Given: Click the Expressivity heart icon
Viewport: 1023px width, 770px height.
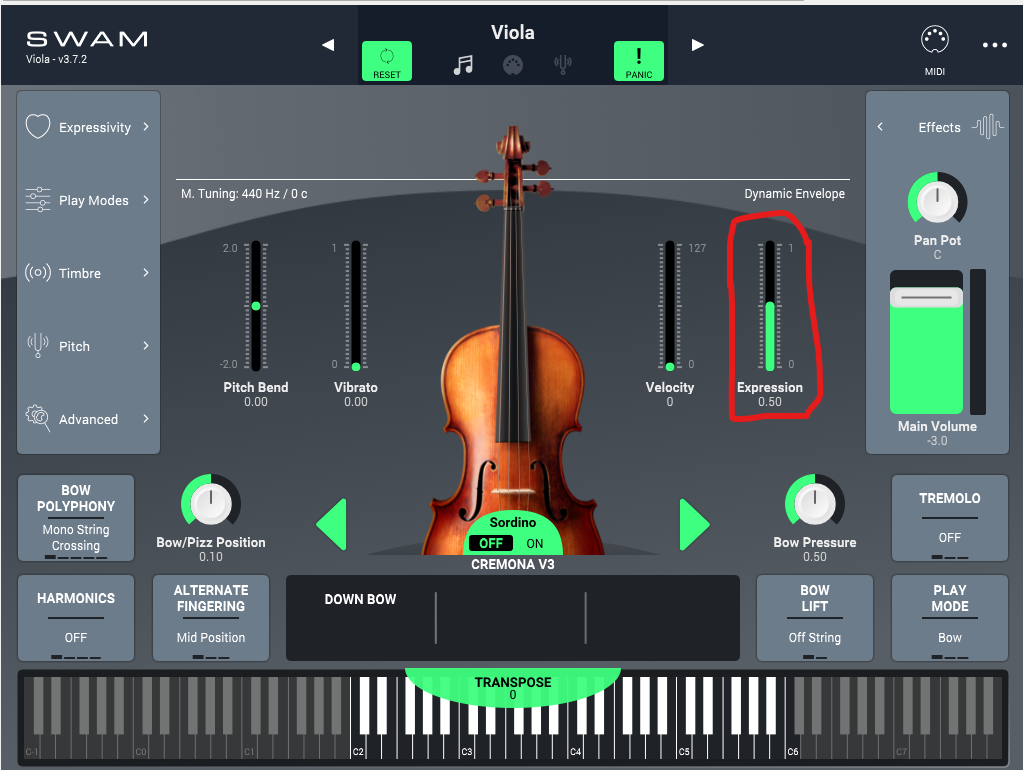Looking at the screenshot, I should tap(38, 127).
